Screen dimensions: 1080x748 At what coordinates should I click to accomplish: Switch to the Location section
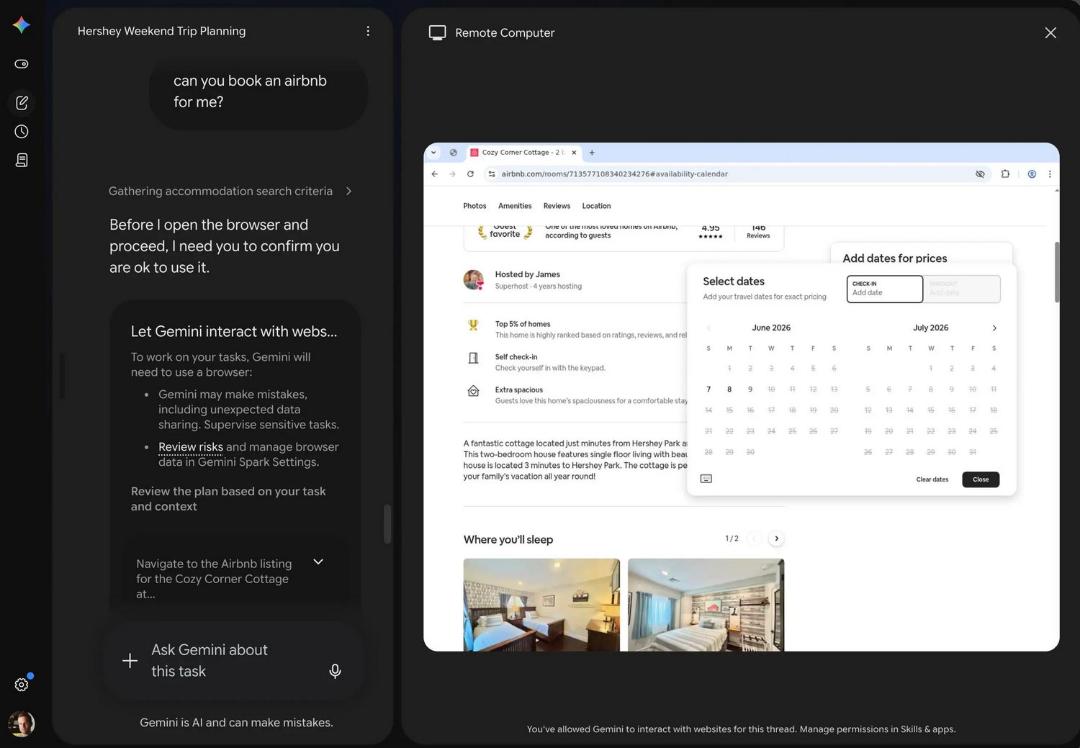(596, 206)
